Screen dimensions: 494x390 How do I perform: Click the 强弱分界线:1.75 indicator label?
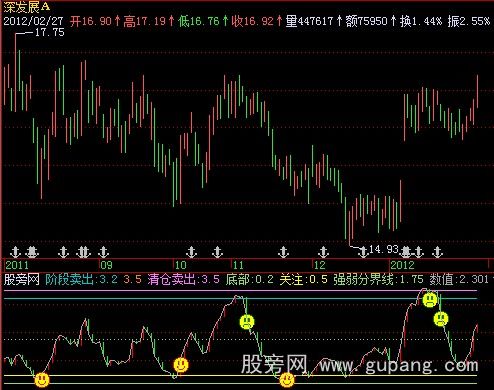click(x=378, y=279)
